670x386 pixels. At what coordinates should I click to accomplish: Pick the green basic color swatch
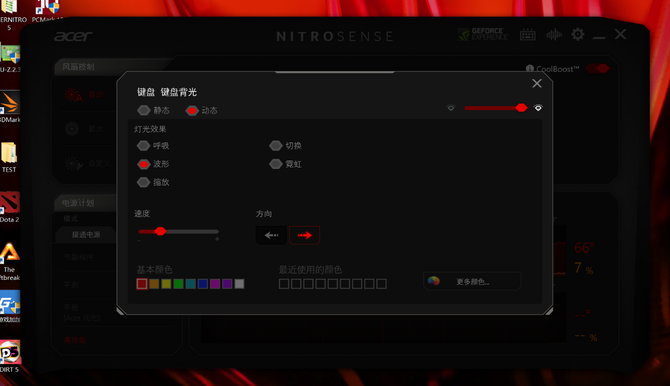click(x=179, y=283)
